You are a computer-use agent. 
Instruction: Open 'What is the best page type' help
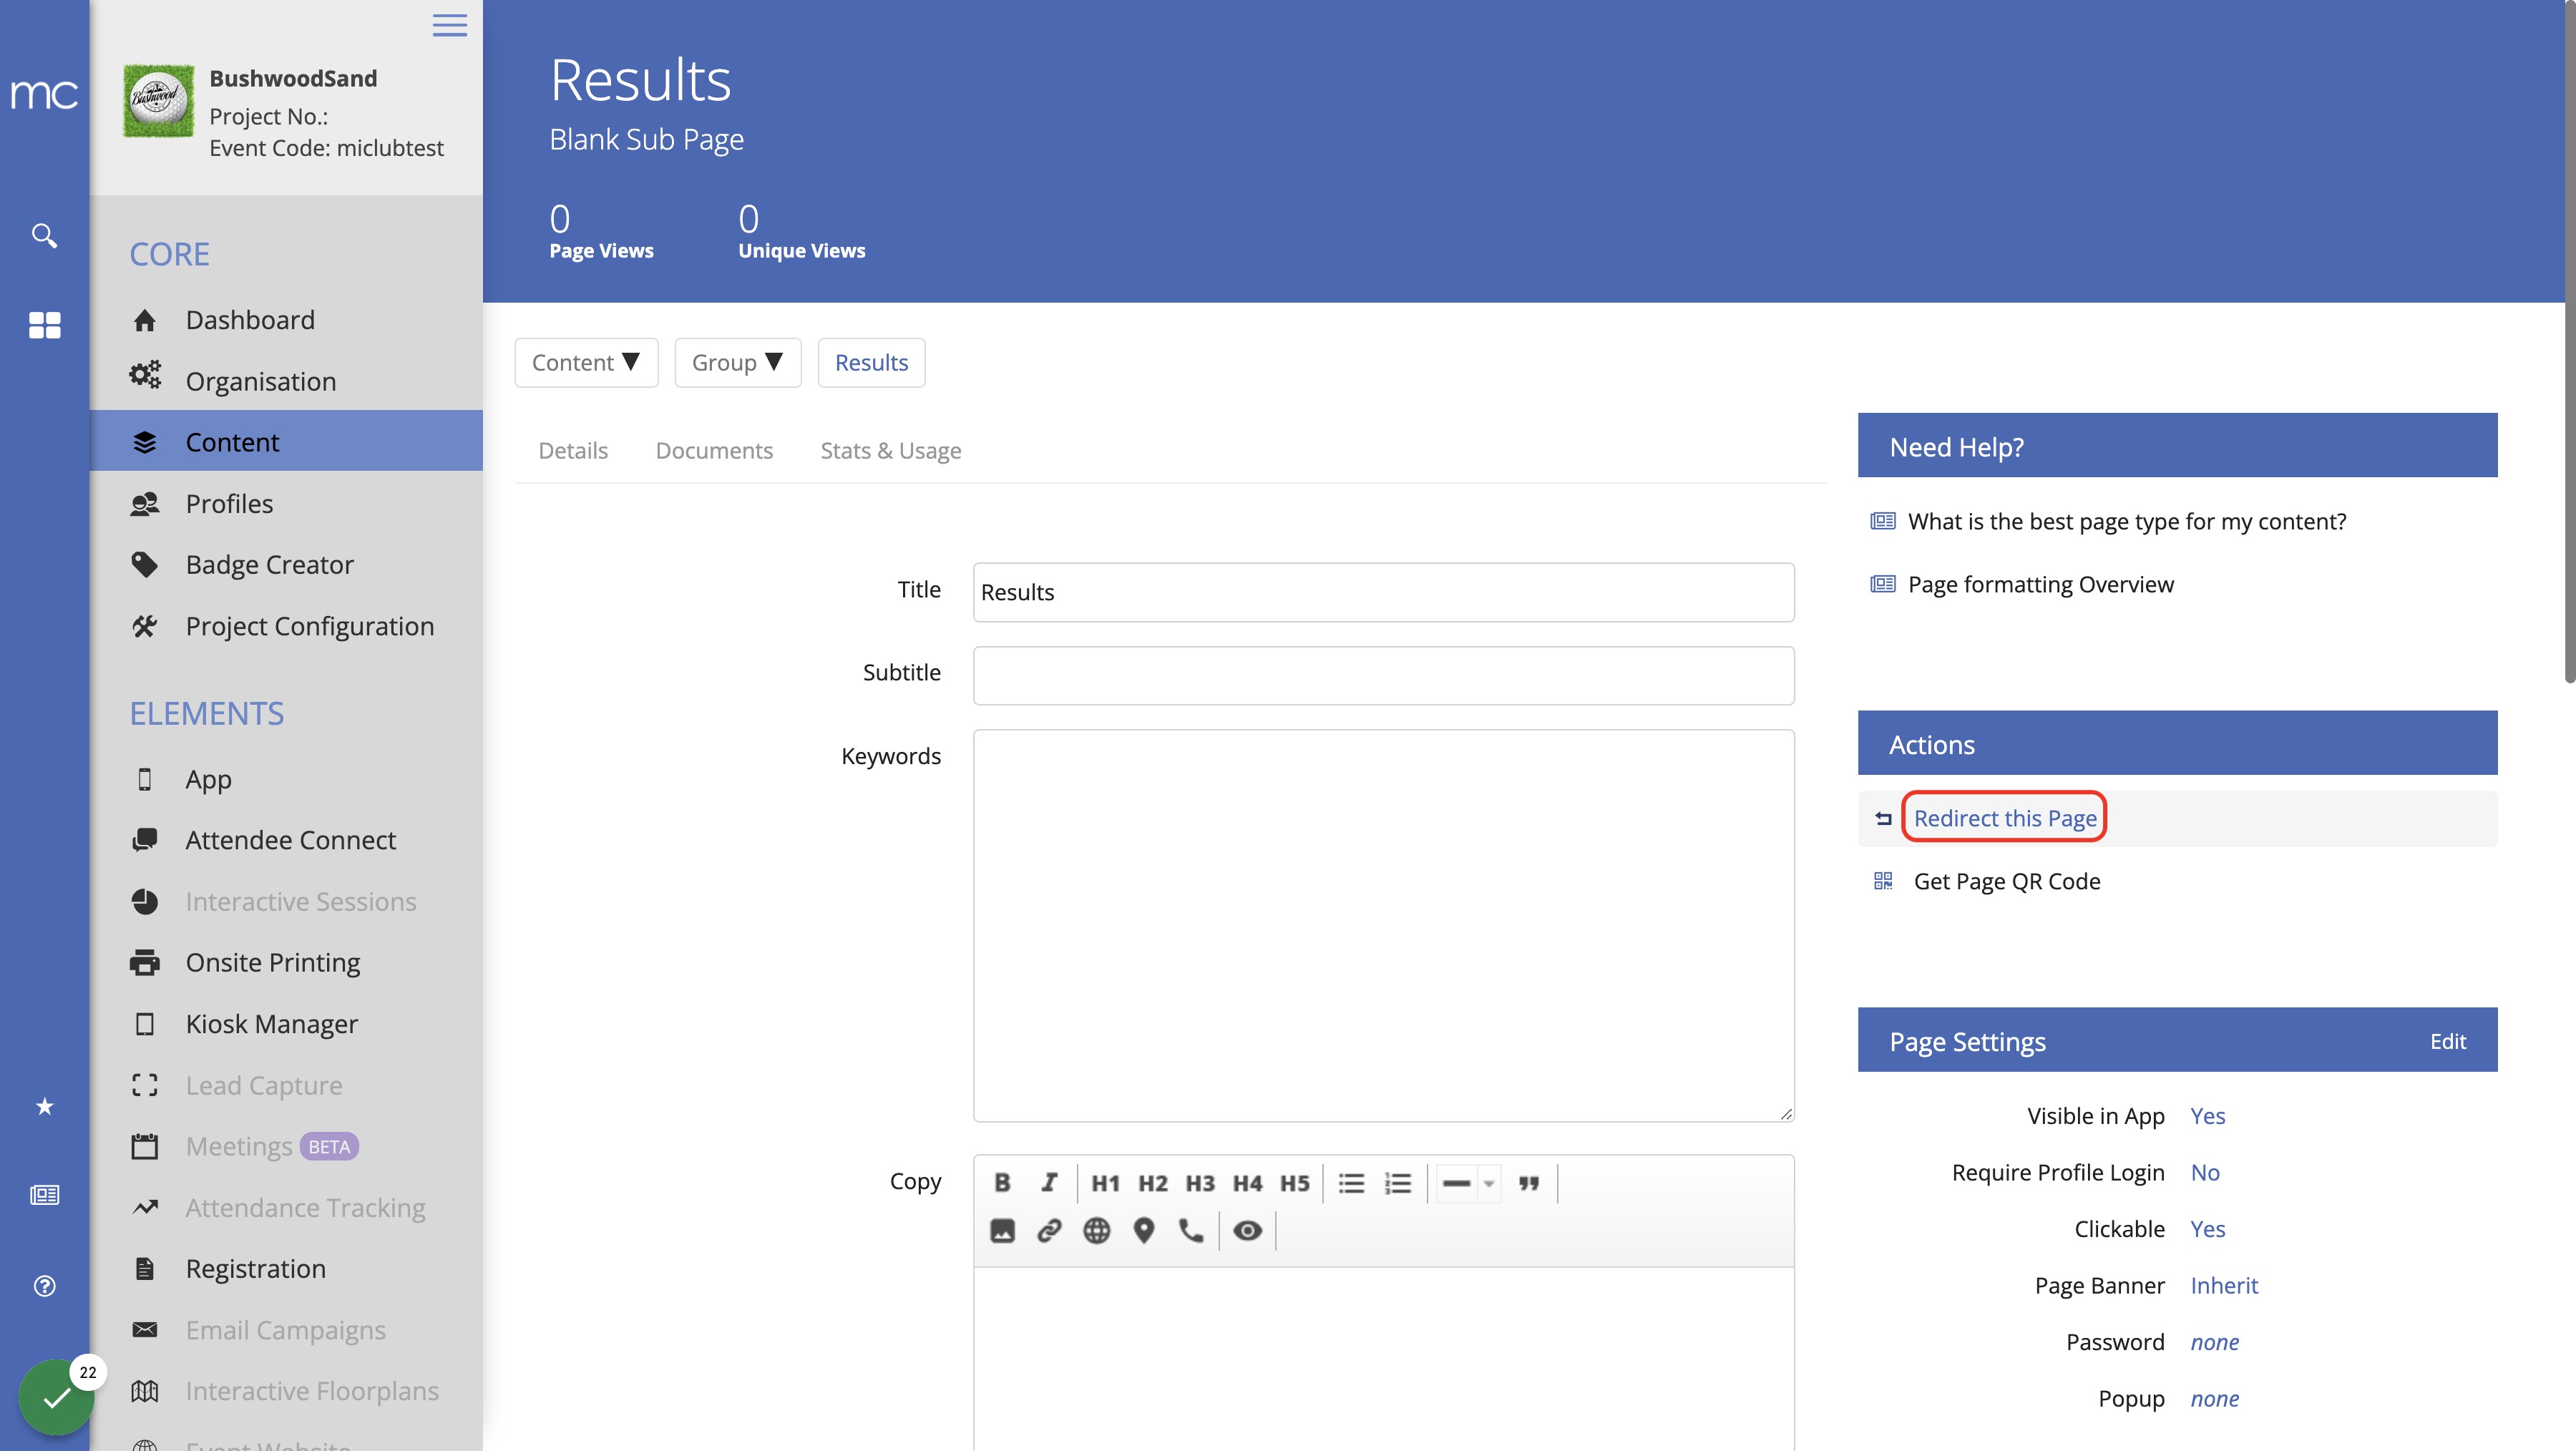pyautogui.click(x=2127, y=521)
